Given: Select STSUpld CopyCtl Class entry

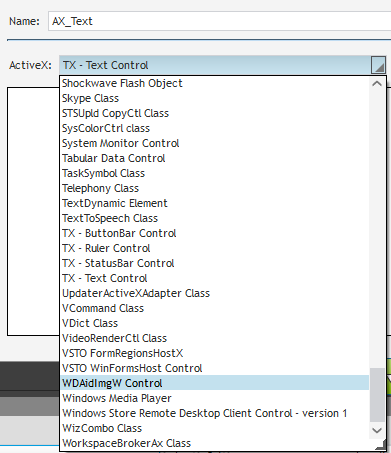Looking at the screenshot, I should click(x=215, y=113).
